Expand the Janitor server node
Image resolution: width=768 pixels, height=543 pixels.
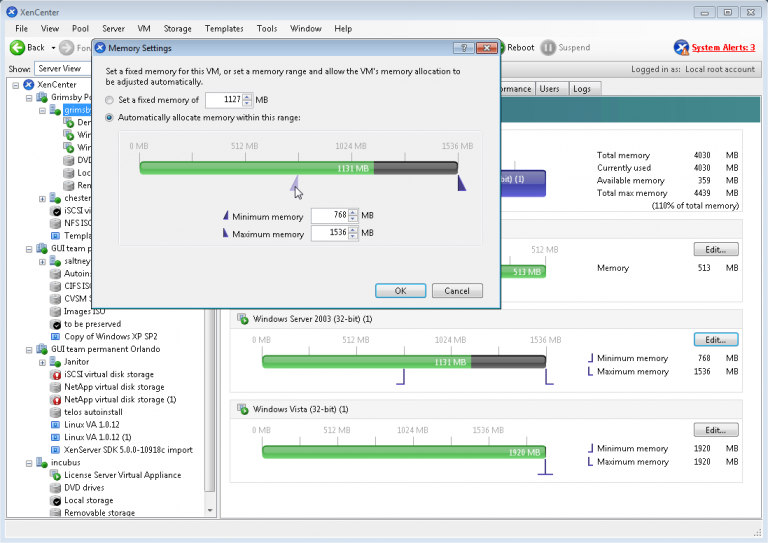click(x=42, y=362)
